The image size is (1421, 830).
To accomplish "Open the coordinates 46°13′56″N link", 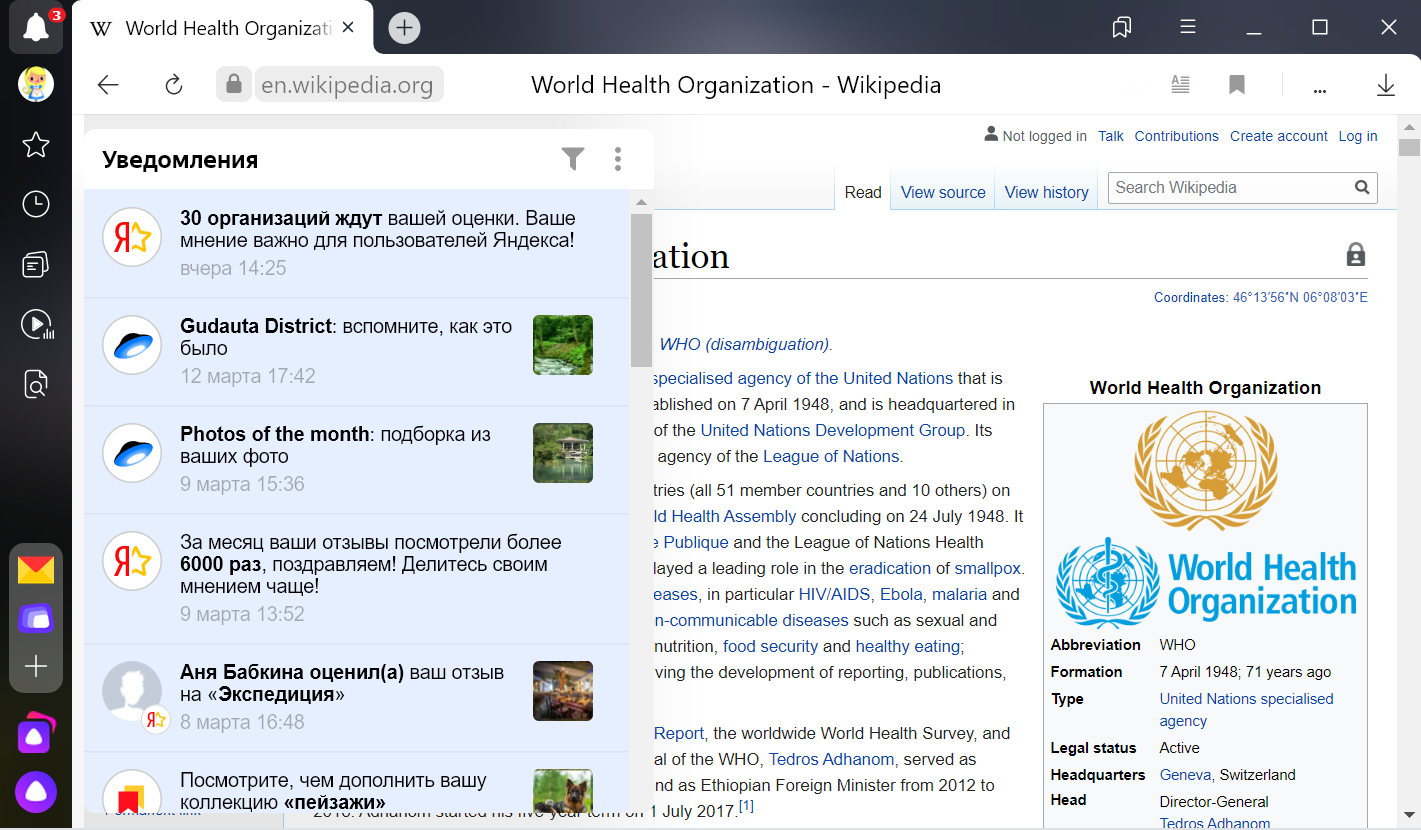I will pyautogui.click(x=1300, y=297).
